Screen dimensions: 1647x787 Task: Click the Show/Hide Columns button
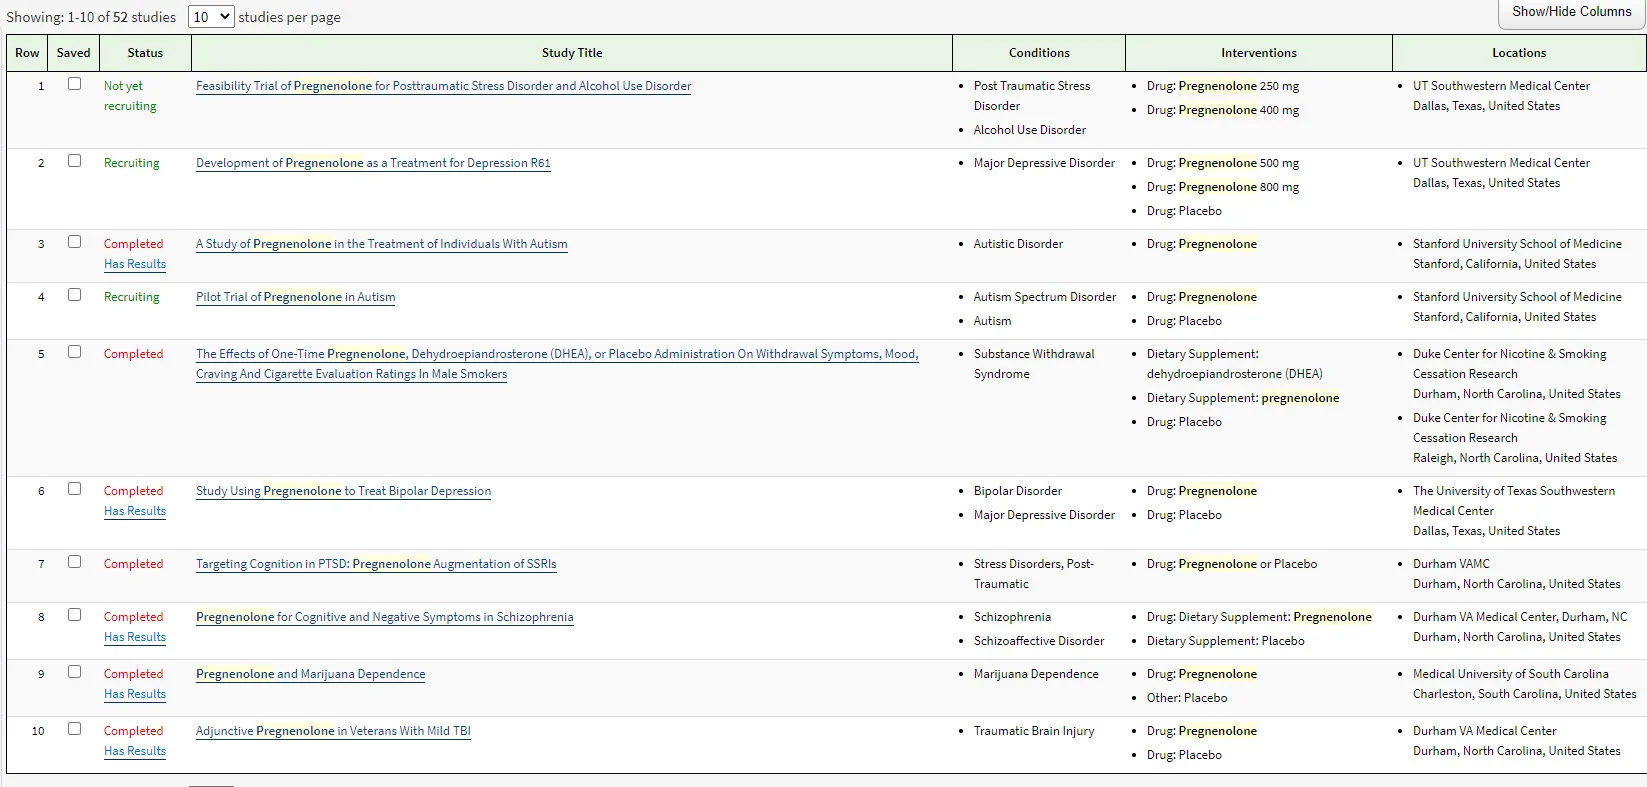1571,12
